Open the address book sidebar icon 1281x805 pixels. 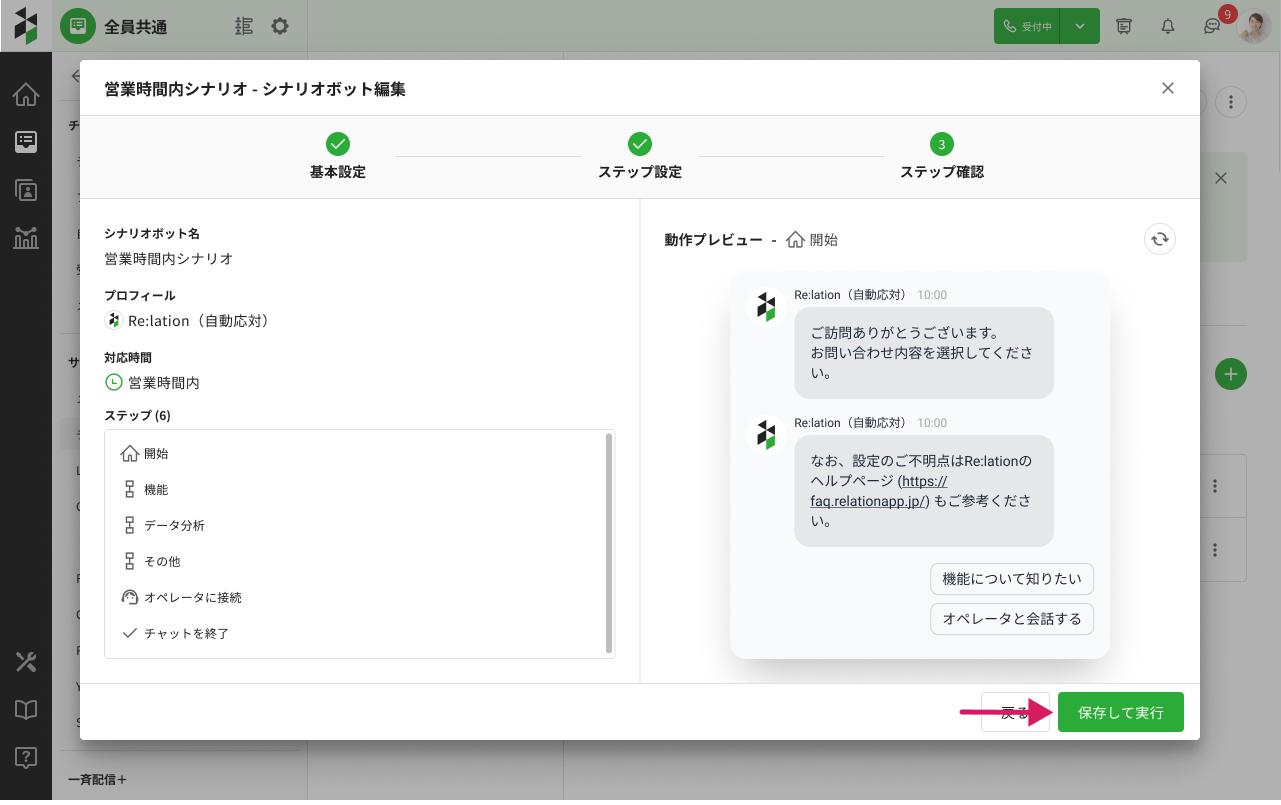click(26, 190)
